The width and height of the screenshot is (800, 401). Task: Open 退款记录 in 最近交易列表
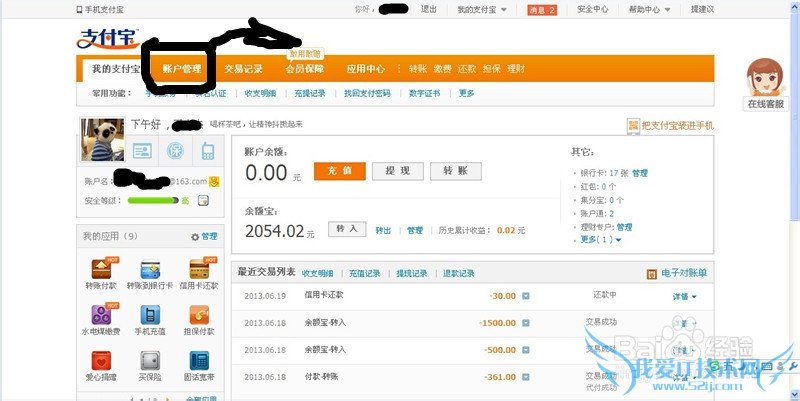[x=459, y=273]
